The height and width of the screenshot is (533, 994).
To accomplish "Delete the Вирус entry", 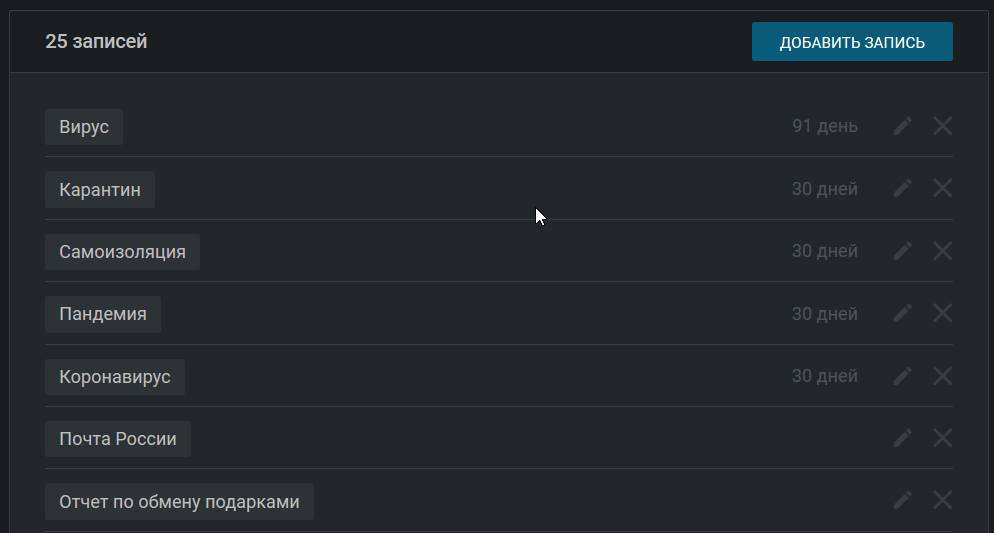I will coord(942,126).
